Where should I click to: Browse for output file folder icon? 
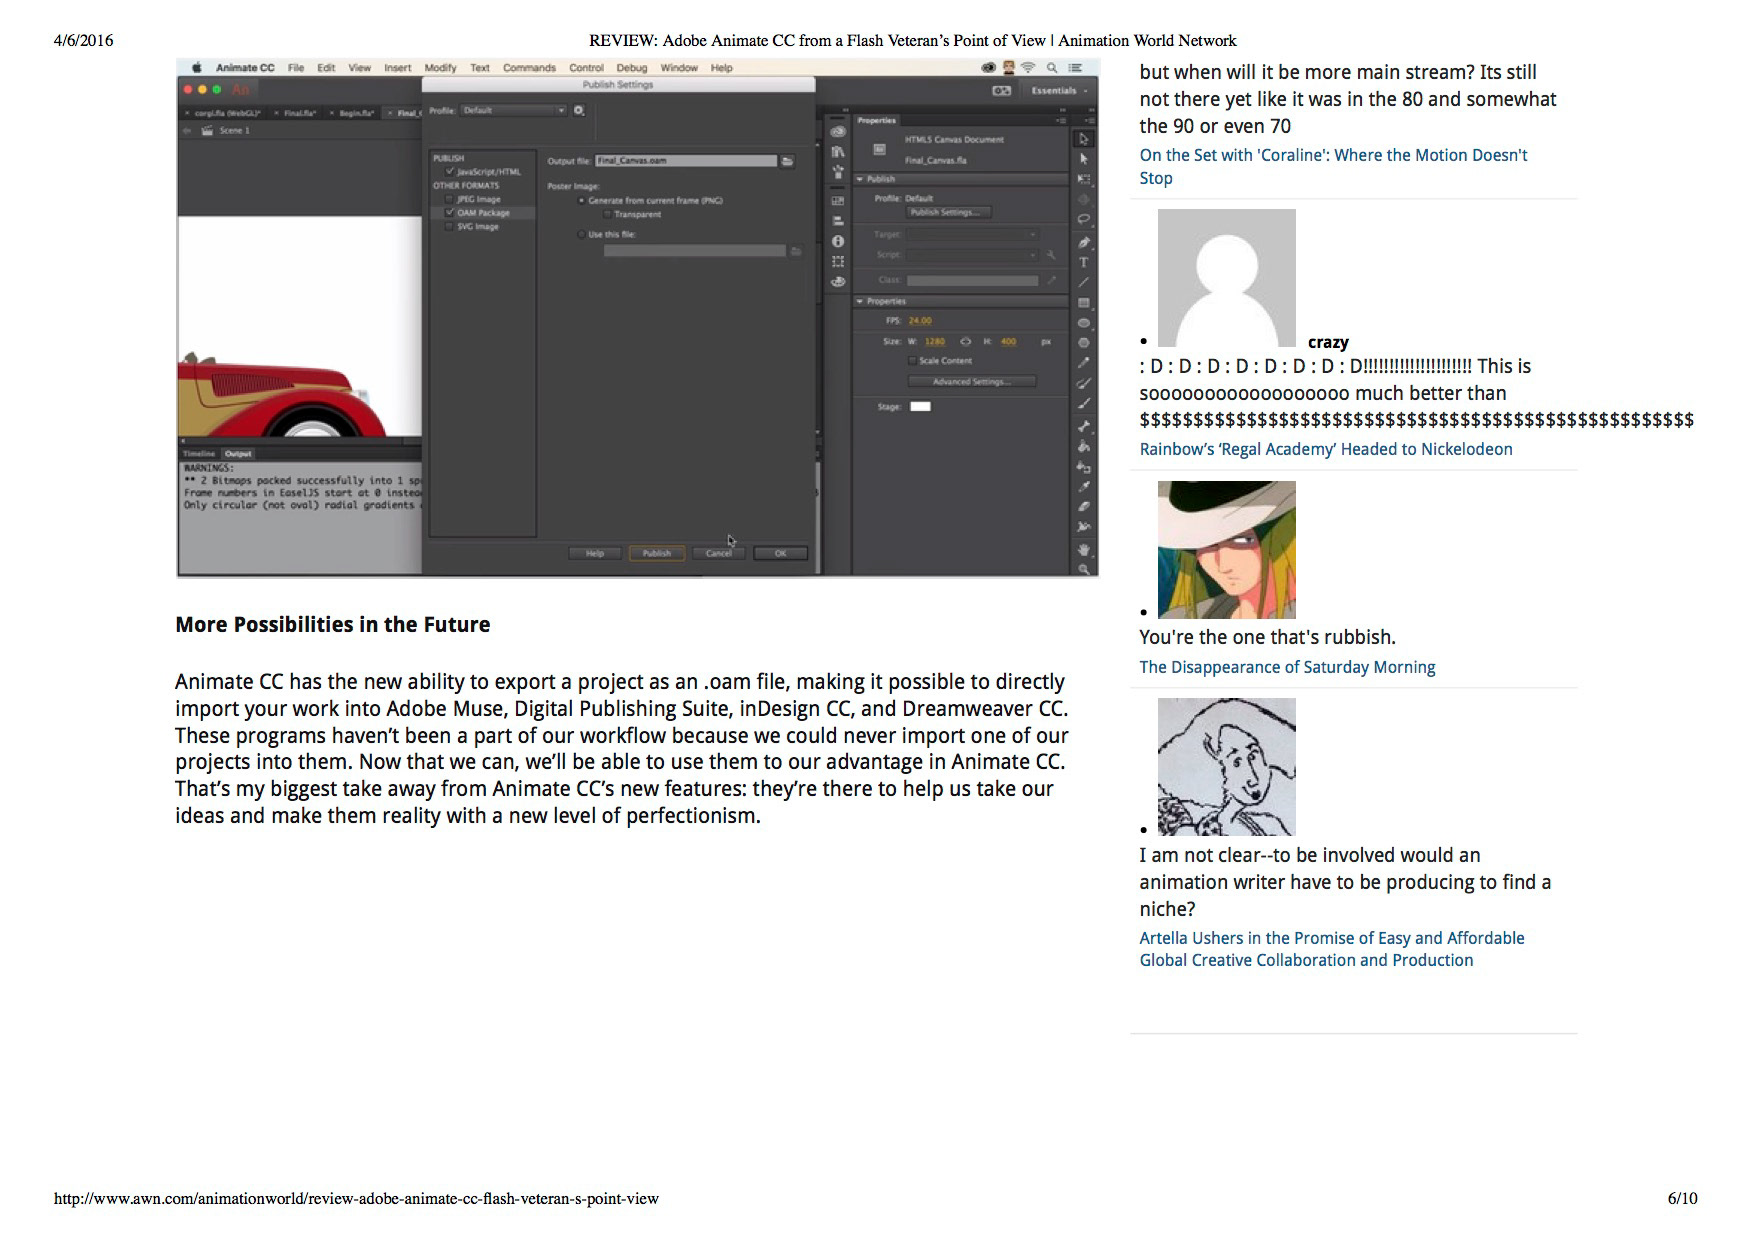788,161
